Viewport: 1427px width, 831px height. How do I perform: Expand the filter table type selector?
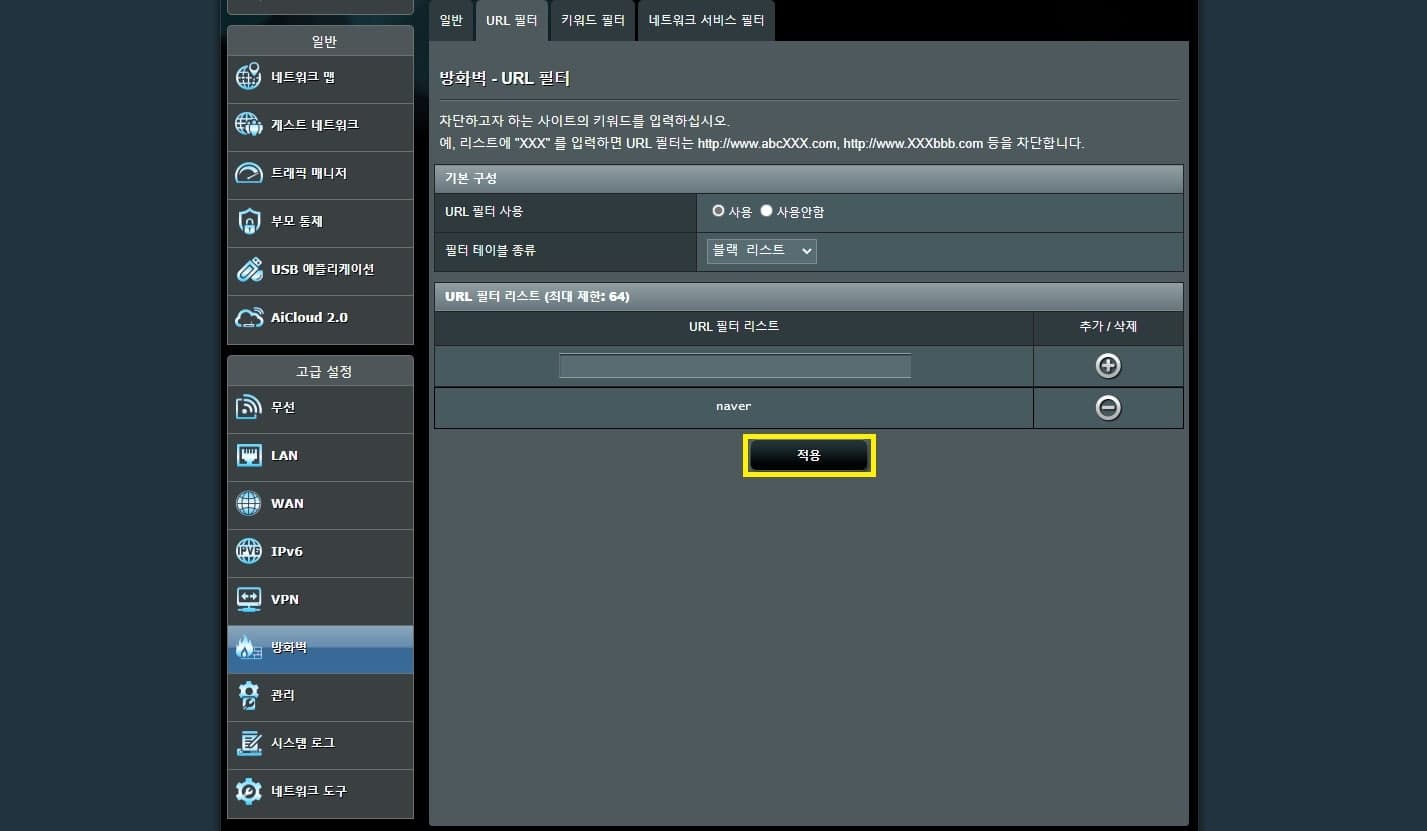click(759, 251)
